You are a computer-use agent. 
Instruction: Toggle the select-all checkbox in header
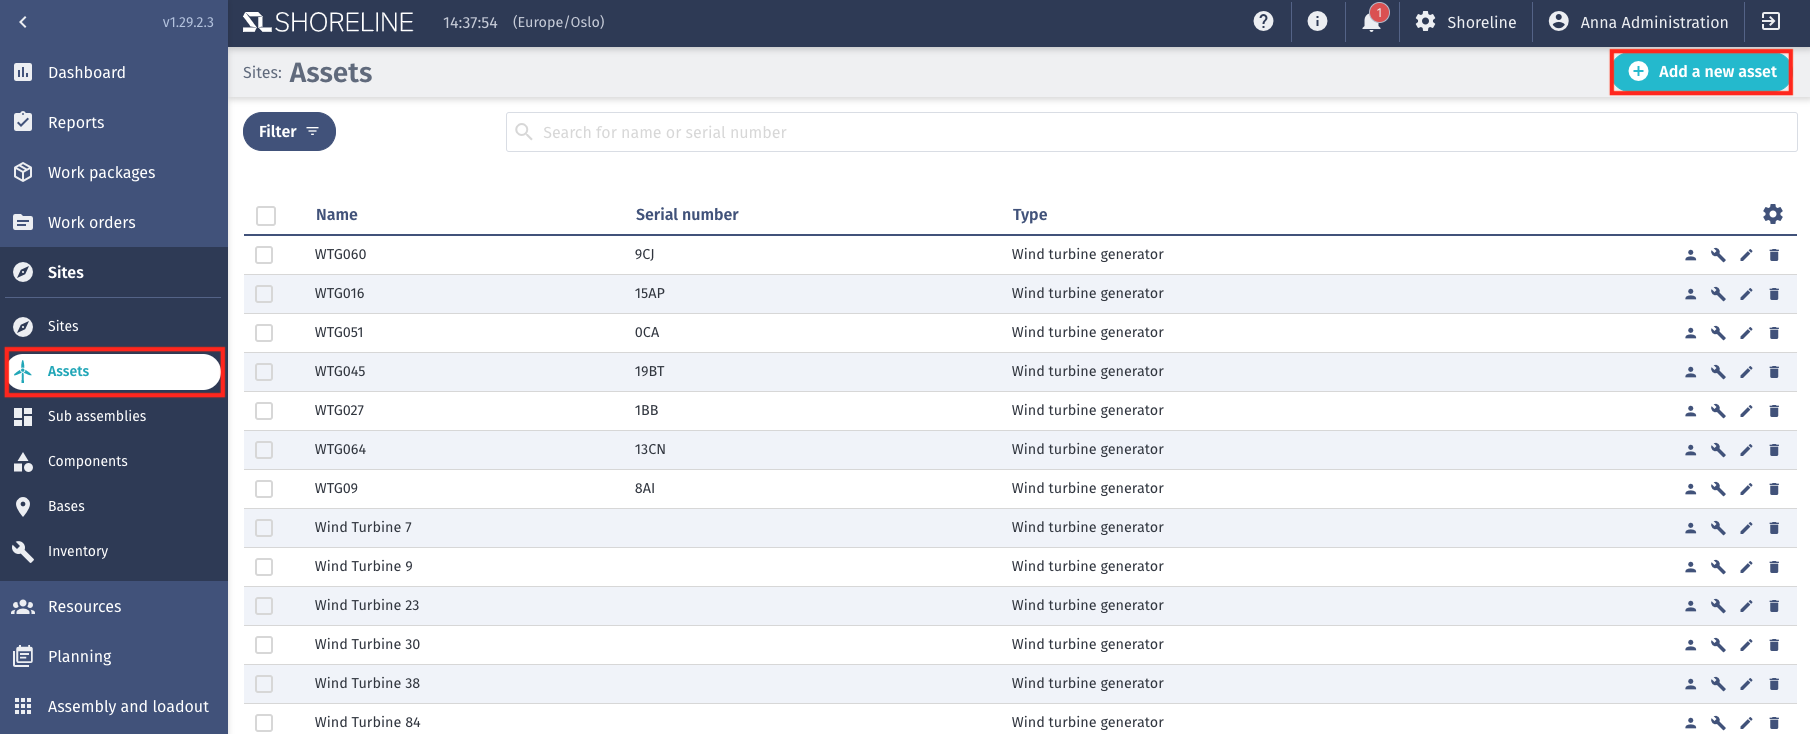click(x=266, y=216)
